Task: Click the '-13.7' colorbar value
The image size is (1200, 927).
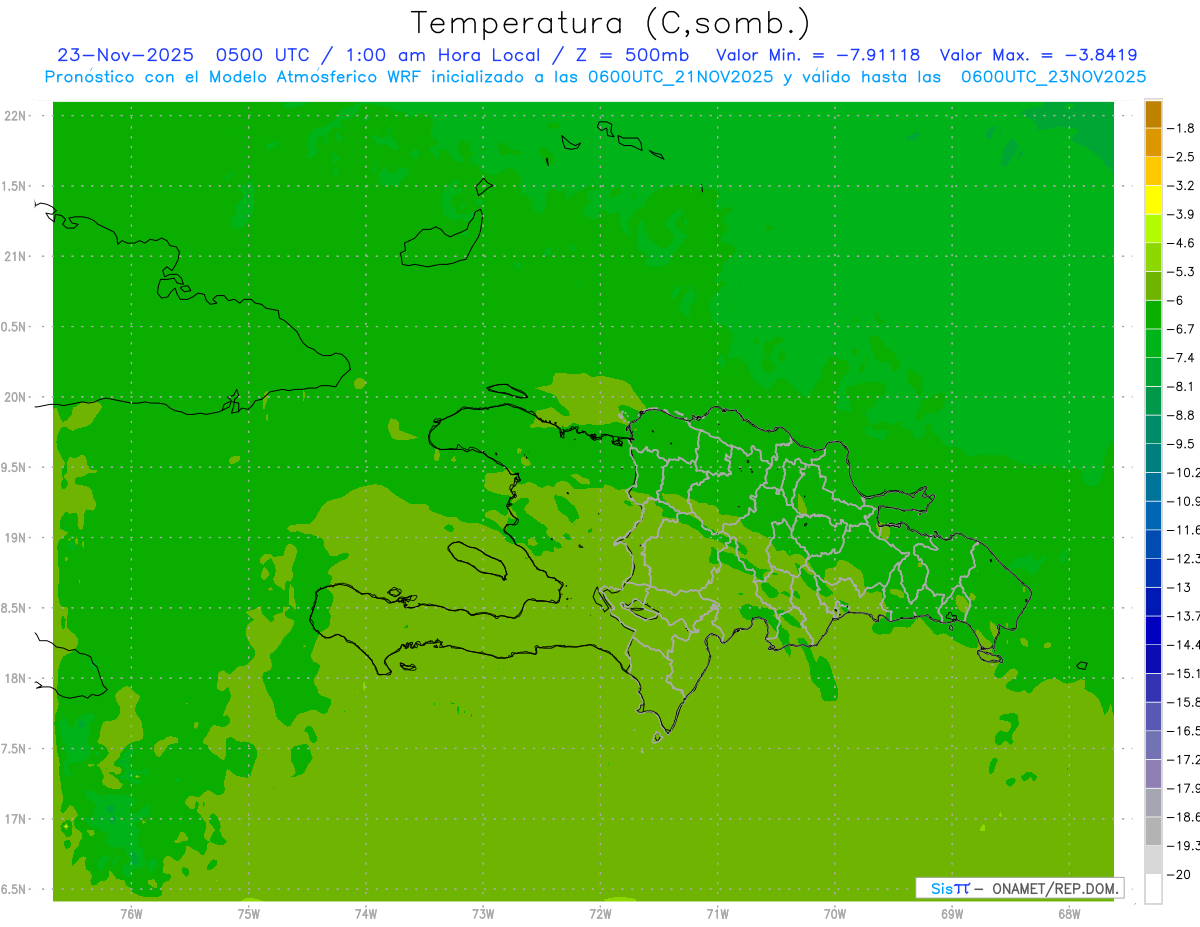Action: tap(1184, 616)
